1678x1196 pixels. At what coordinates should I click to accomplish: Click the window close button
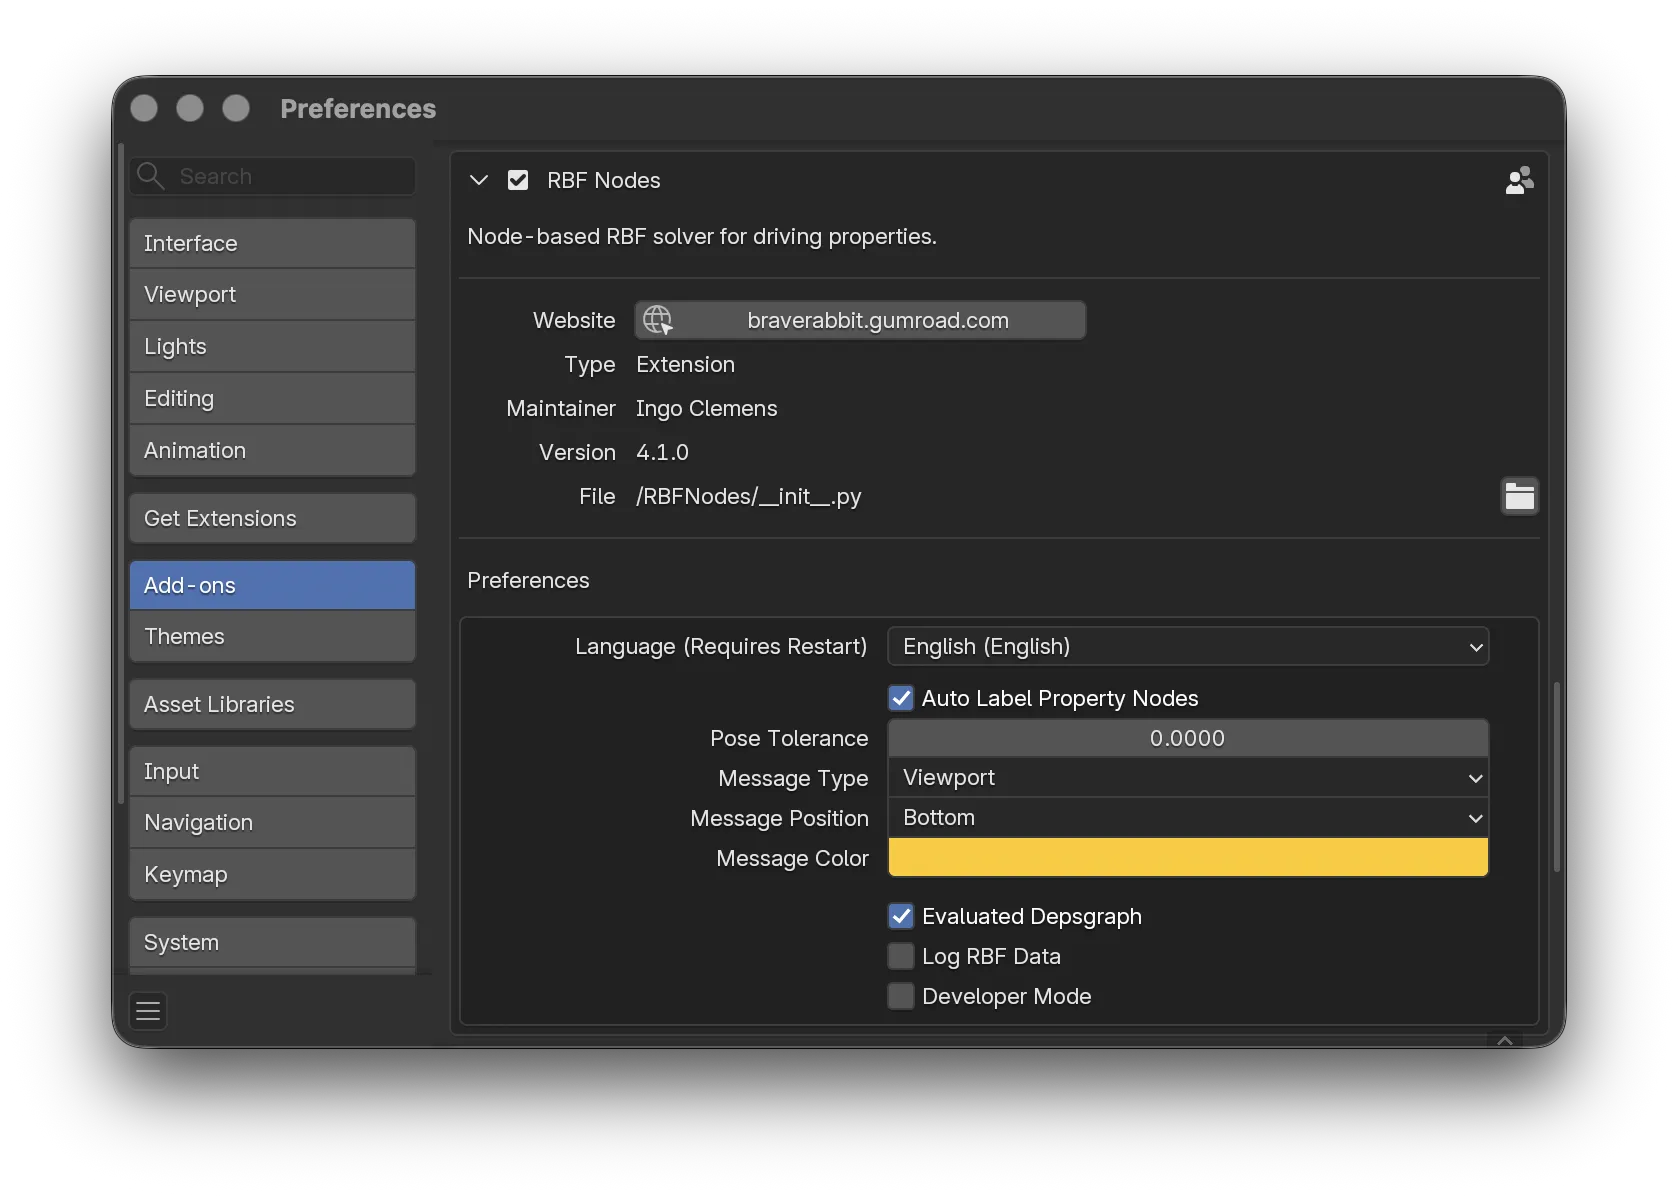144,108
